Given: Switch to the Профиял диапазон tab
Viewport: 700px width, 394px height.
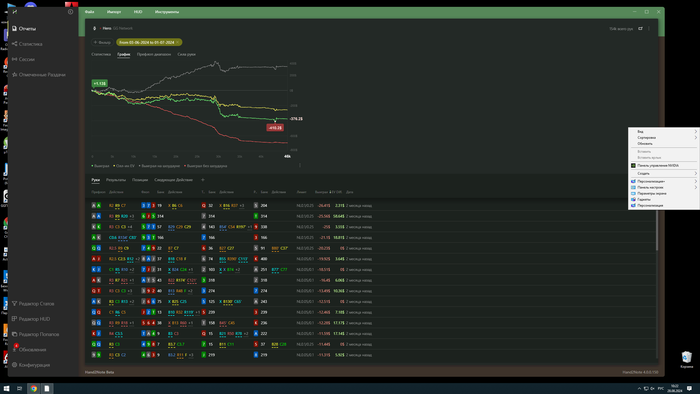Looking at the screenshot, I should [154, 54].
